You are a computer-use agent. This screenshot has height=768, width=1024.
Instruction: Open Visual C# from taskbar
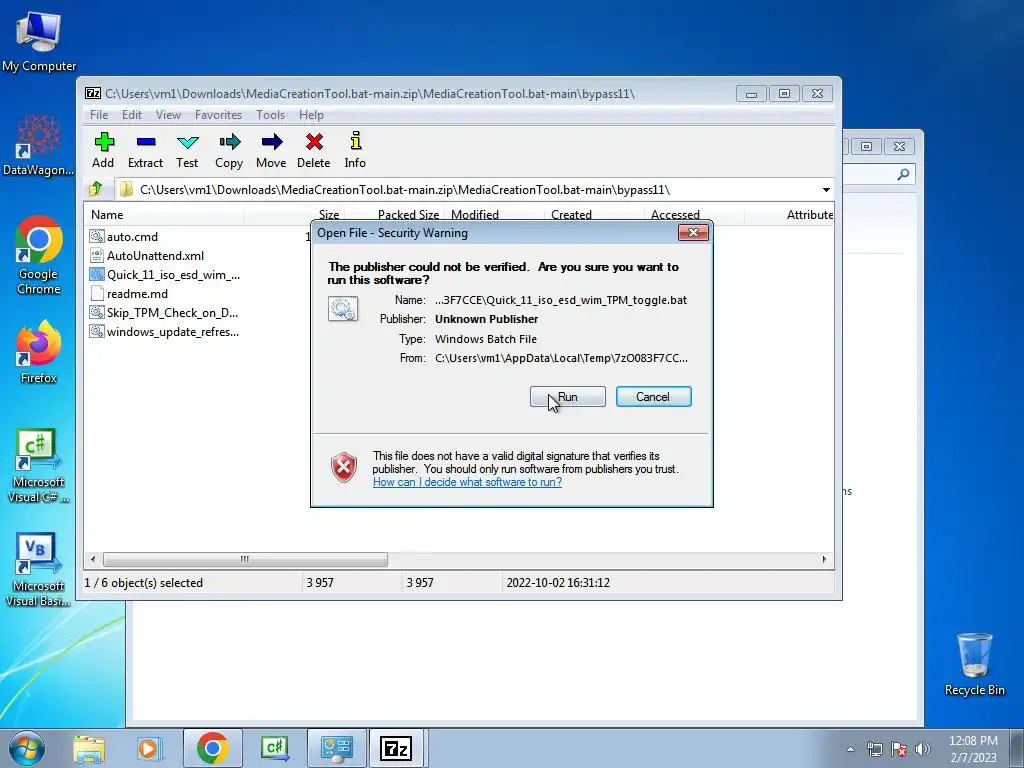pos(274,748)
